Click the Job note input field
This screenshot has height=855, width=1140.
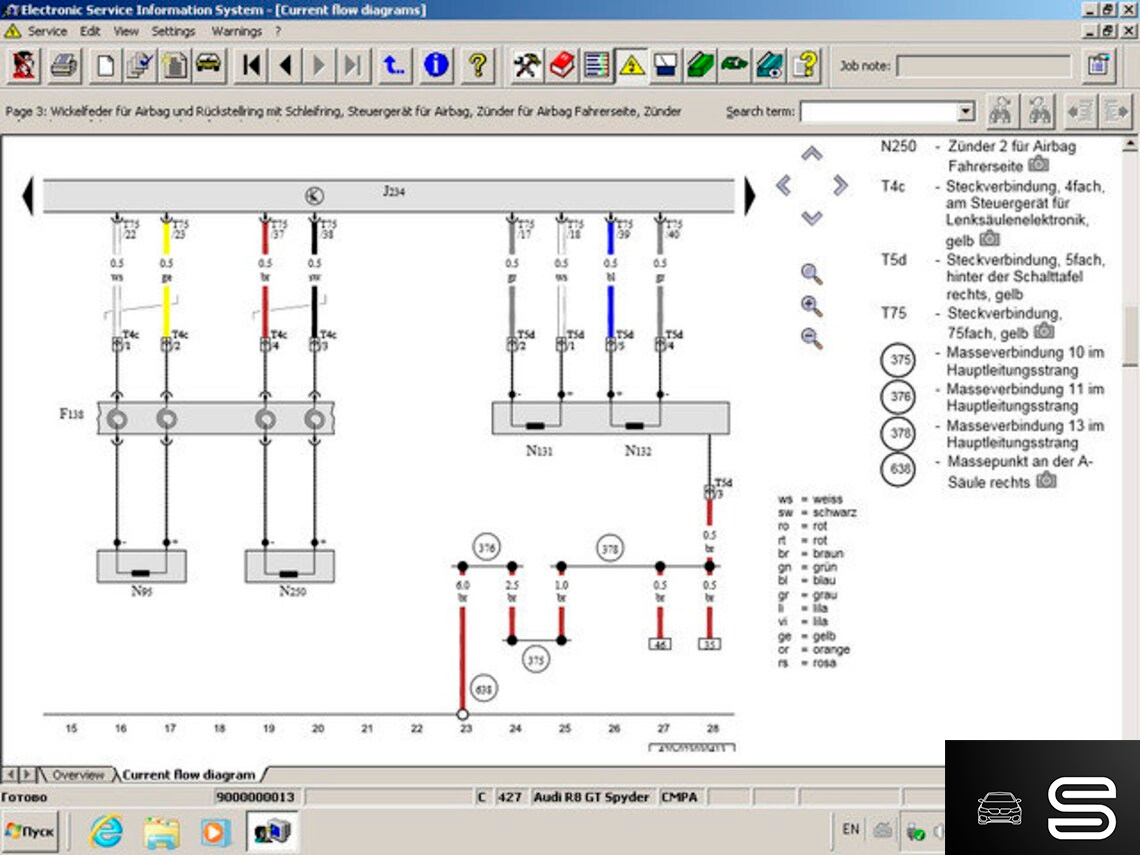pos(983,67)
